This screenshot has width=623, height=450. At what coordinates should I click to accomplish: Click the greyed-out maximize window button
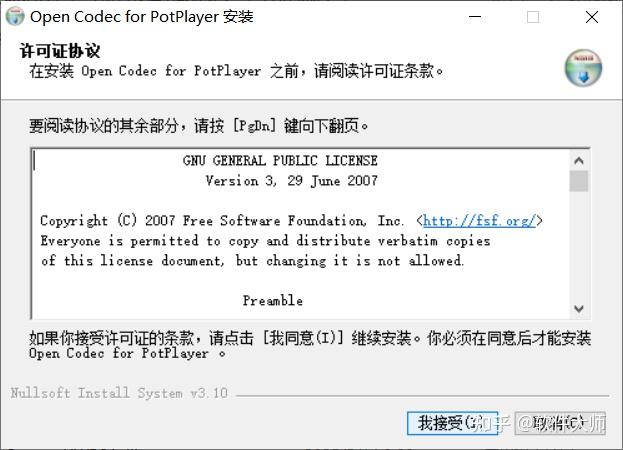click(x=533, y=17)
